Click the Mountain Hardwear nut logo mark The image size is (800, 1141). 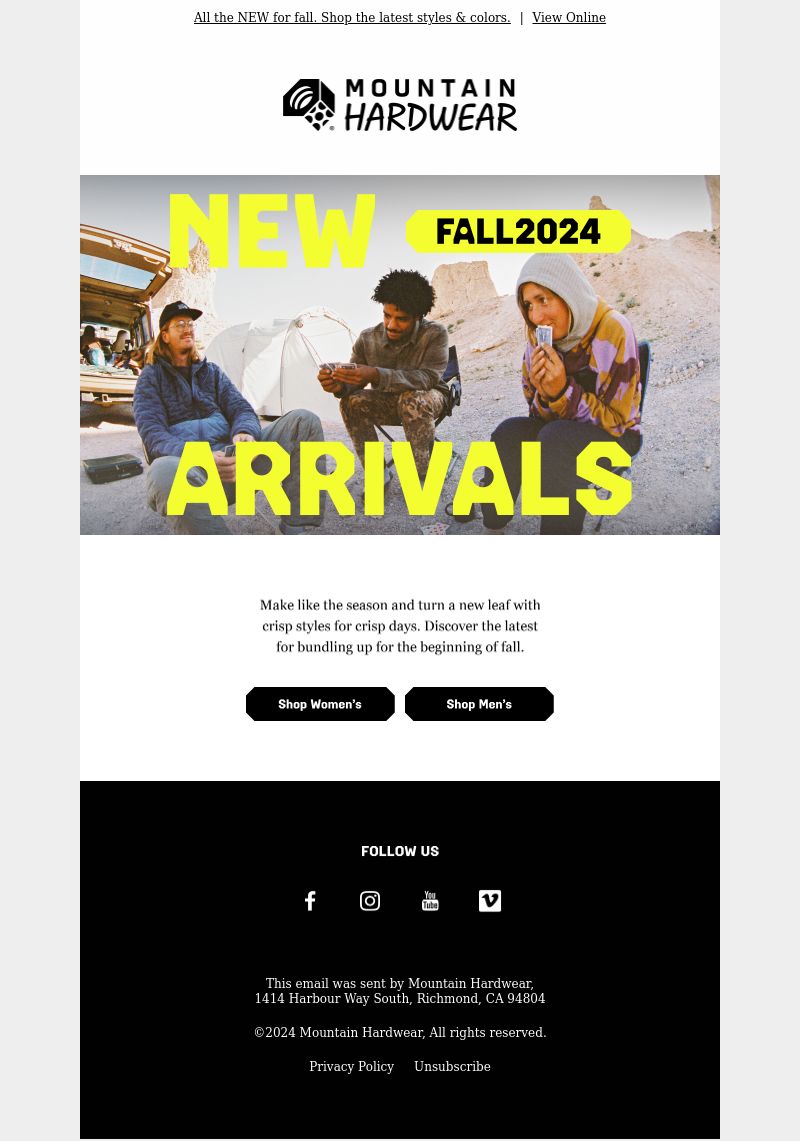tap(309, 105)
